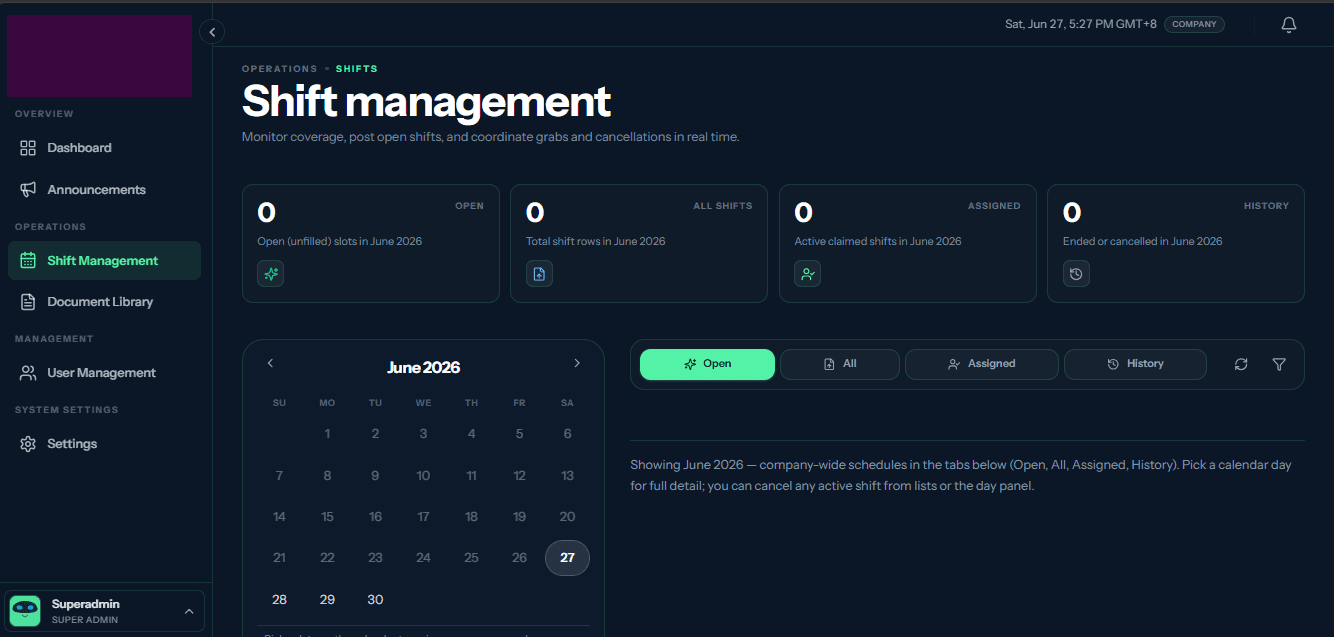Click the Settings gear icon
Image resolution: width=1334 pixels, height=637 pixels.
28,444
